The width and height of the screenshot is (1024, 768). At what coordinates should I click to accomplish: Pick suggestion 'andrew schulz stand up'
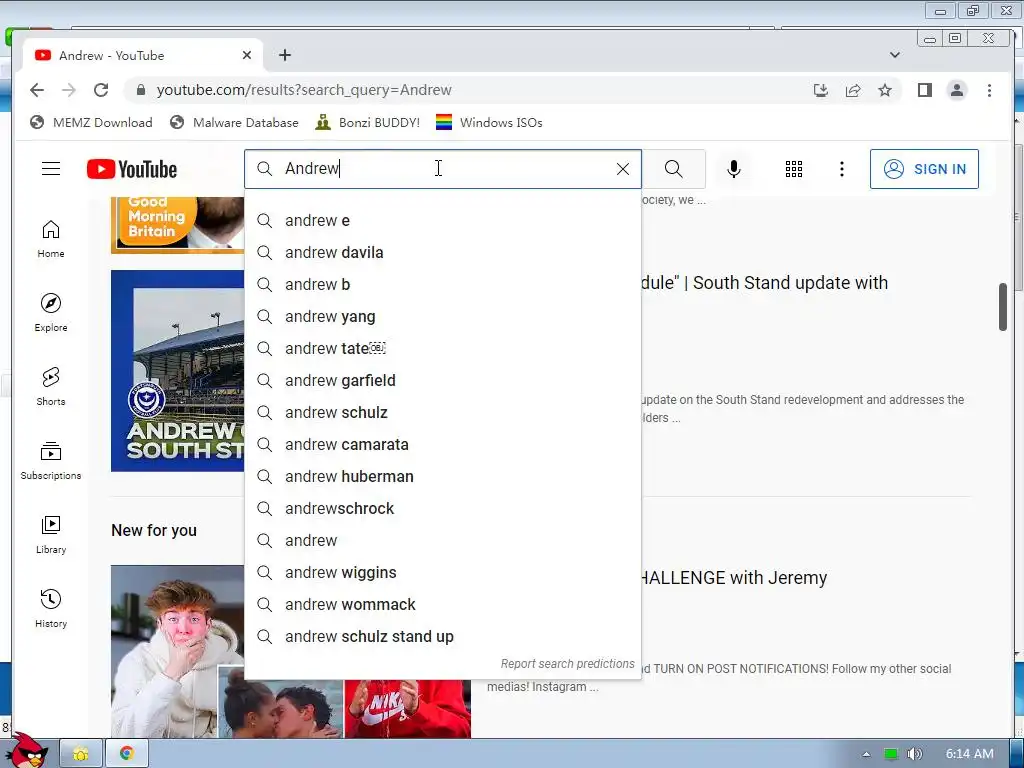pyautogui.click(x=443, y=637)
